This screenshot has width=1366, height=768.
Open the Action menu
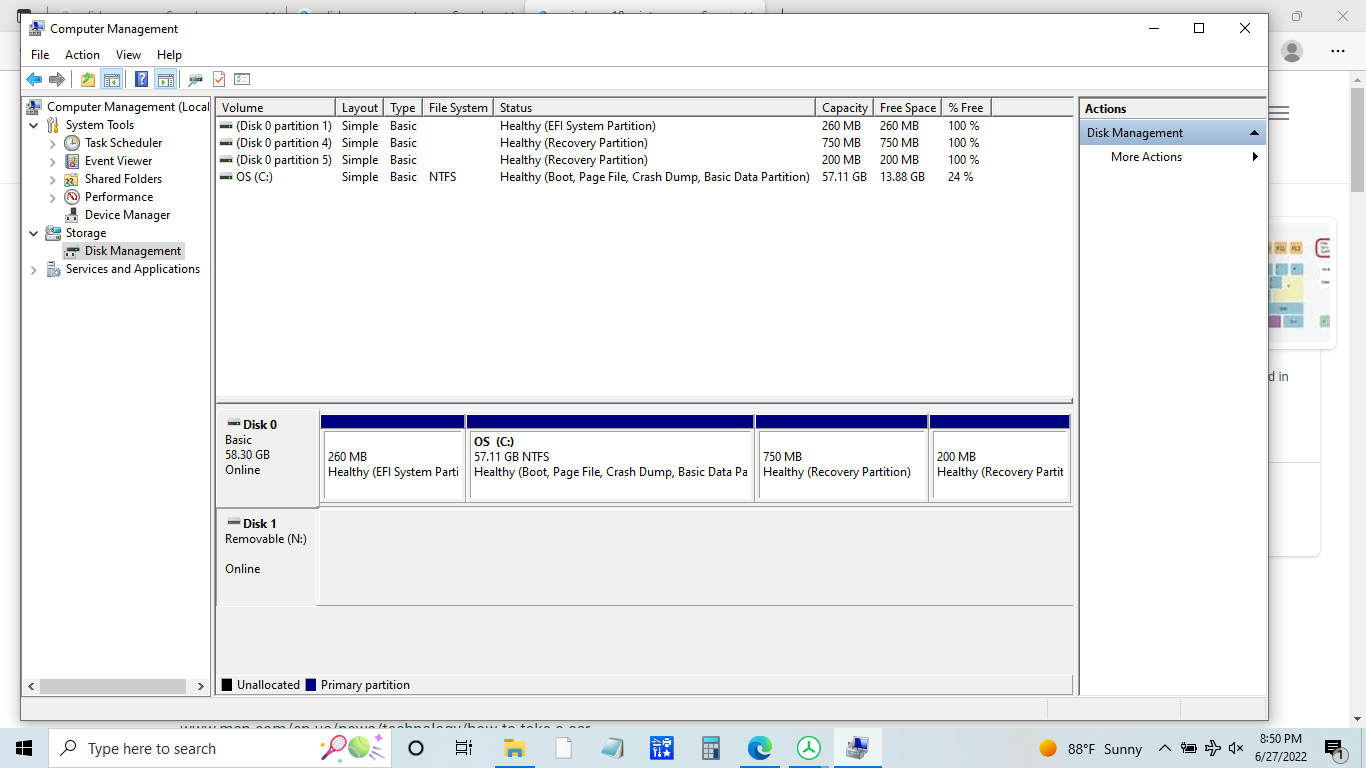tap(82, 55)
